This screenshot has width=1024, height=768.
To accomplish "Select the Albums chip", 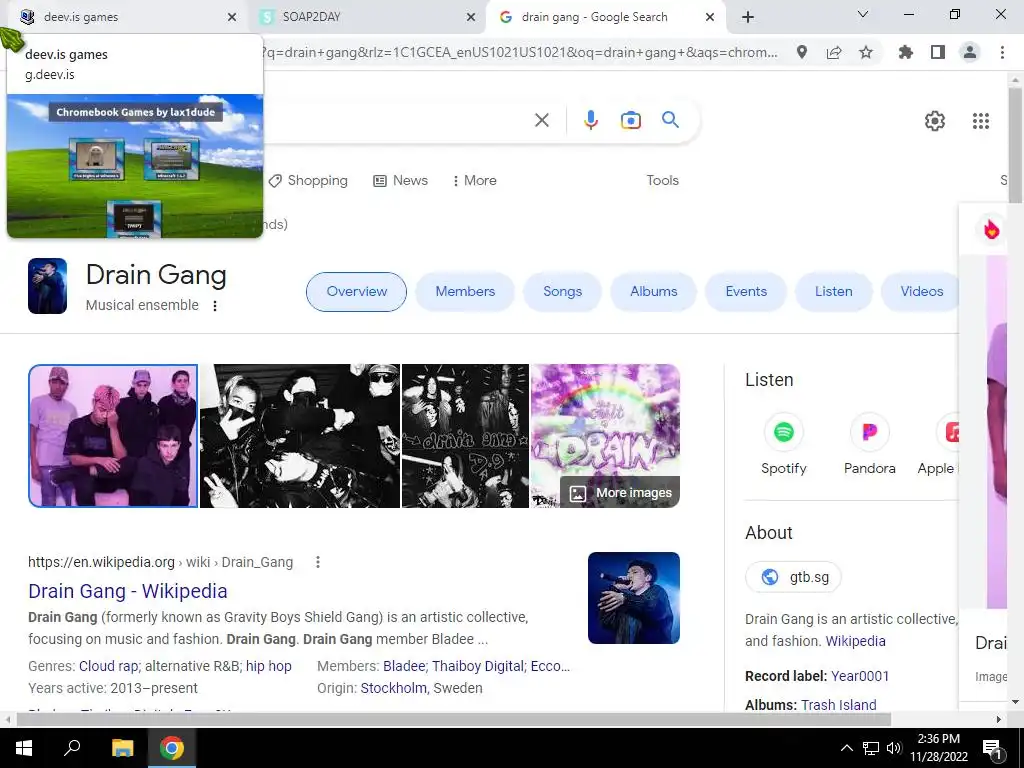I will pos(654,292).
